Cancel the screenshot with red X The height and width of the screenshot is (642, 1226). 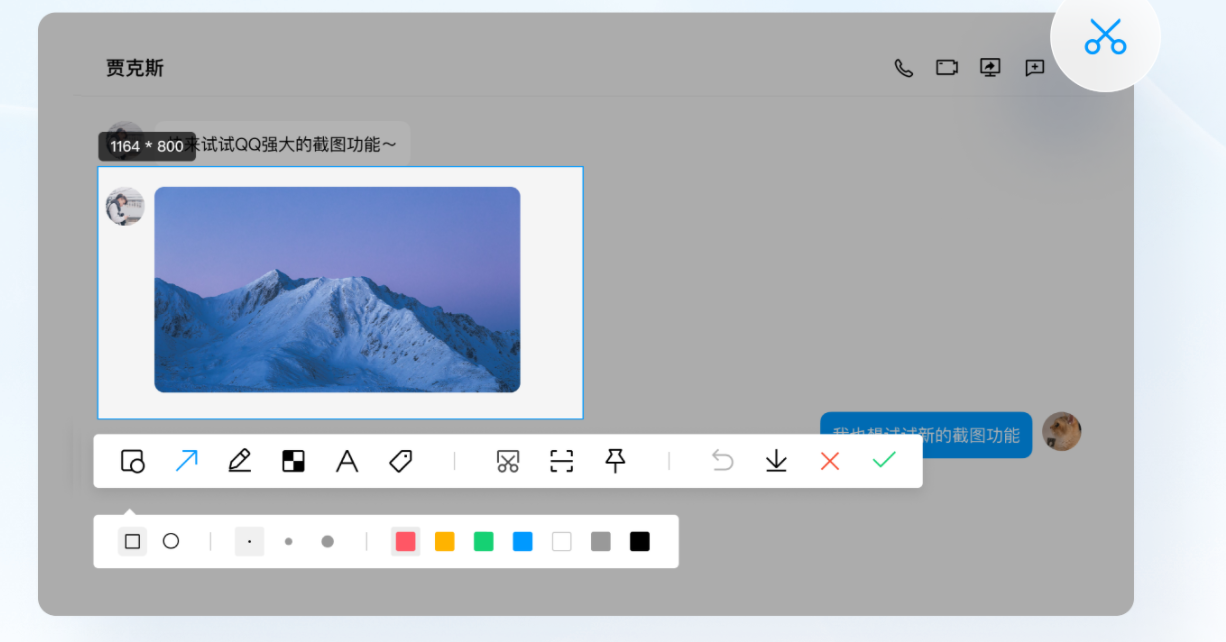pos(830,461)
